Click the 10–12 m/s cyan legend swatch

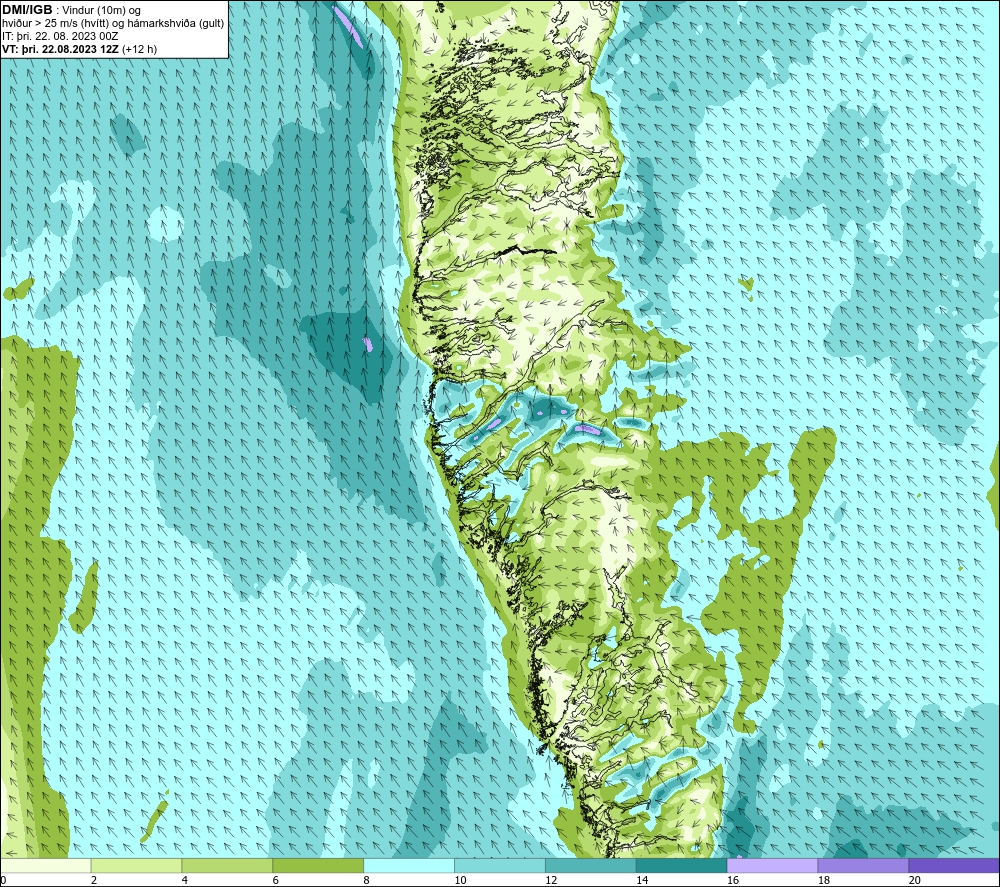(x=500, y=866)
